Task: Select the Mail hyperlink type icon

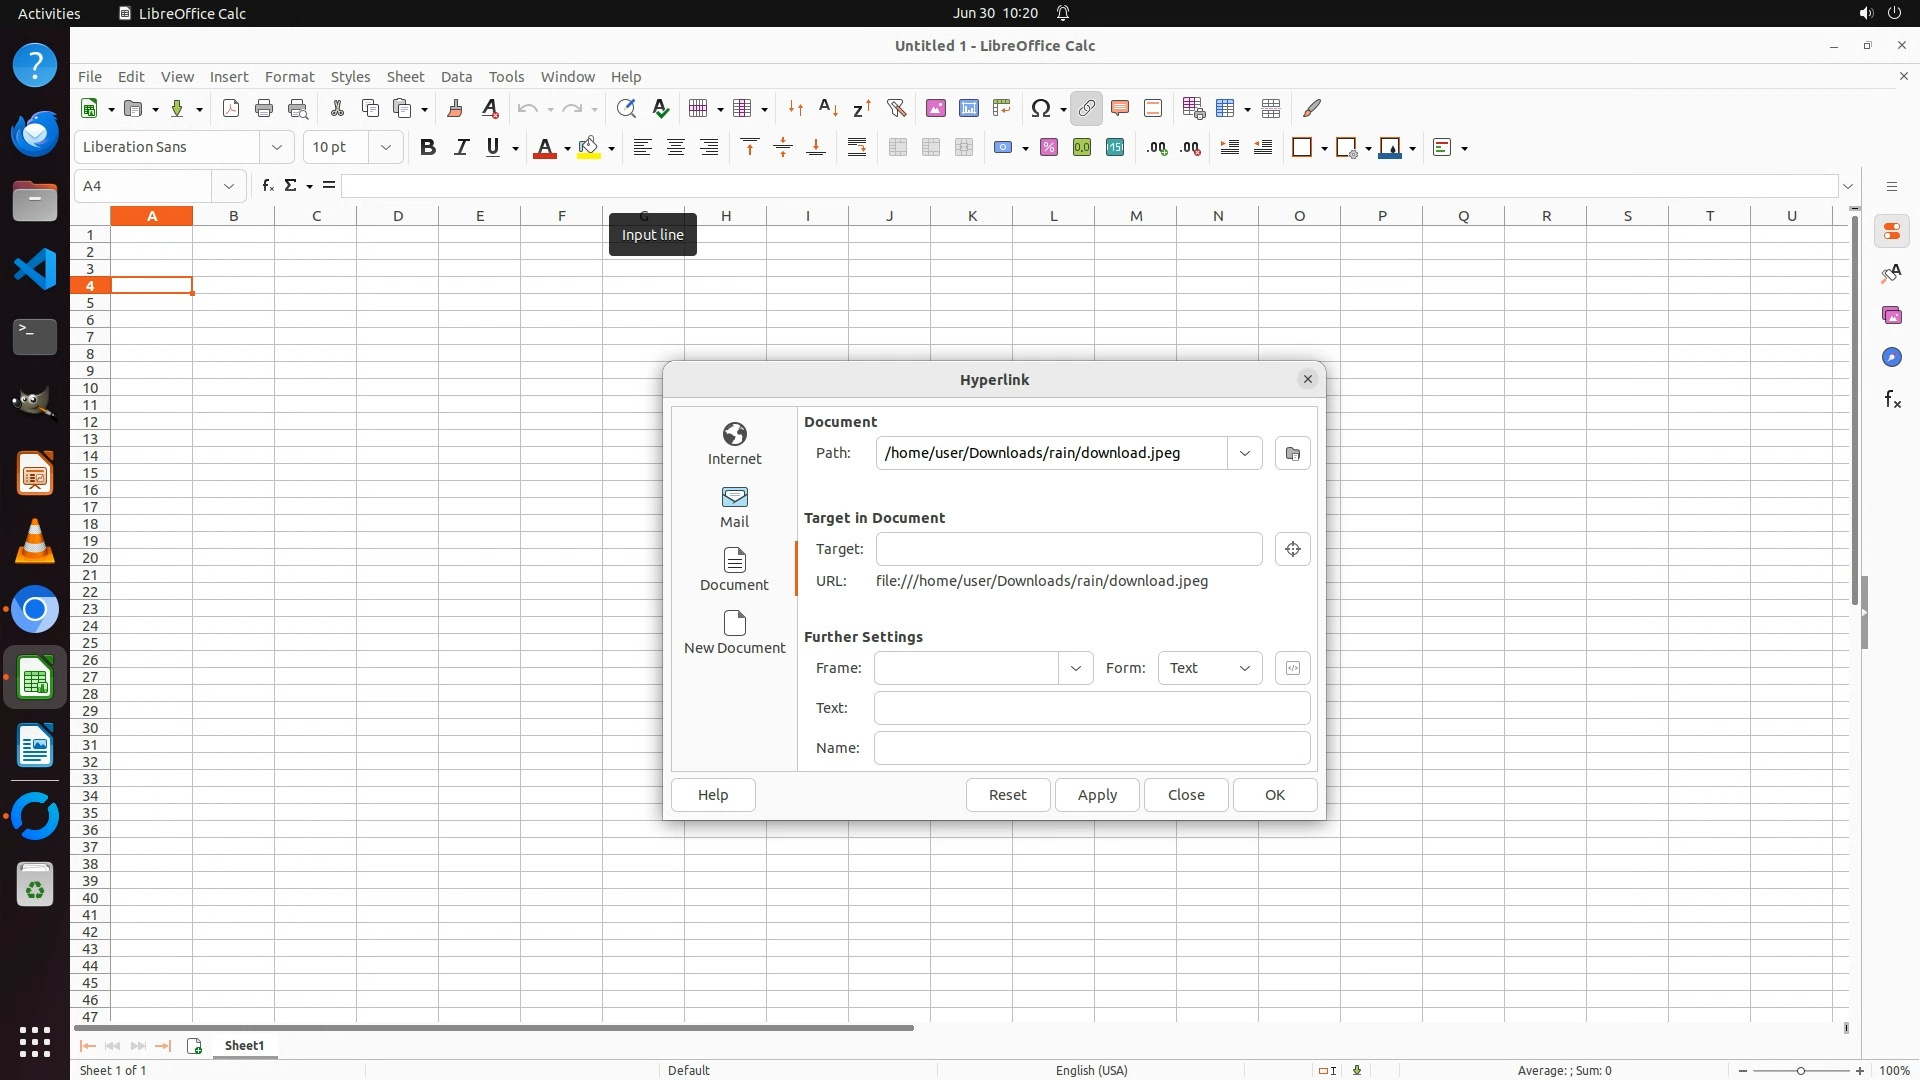Action: 734,506
